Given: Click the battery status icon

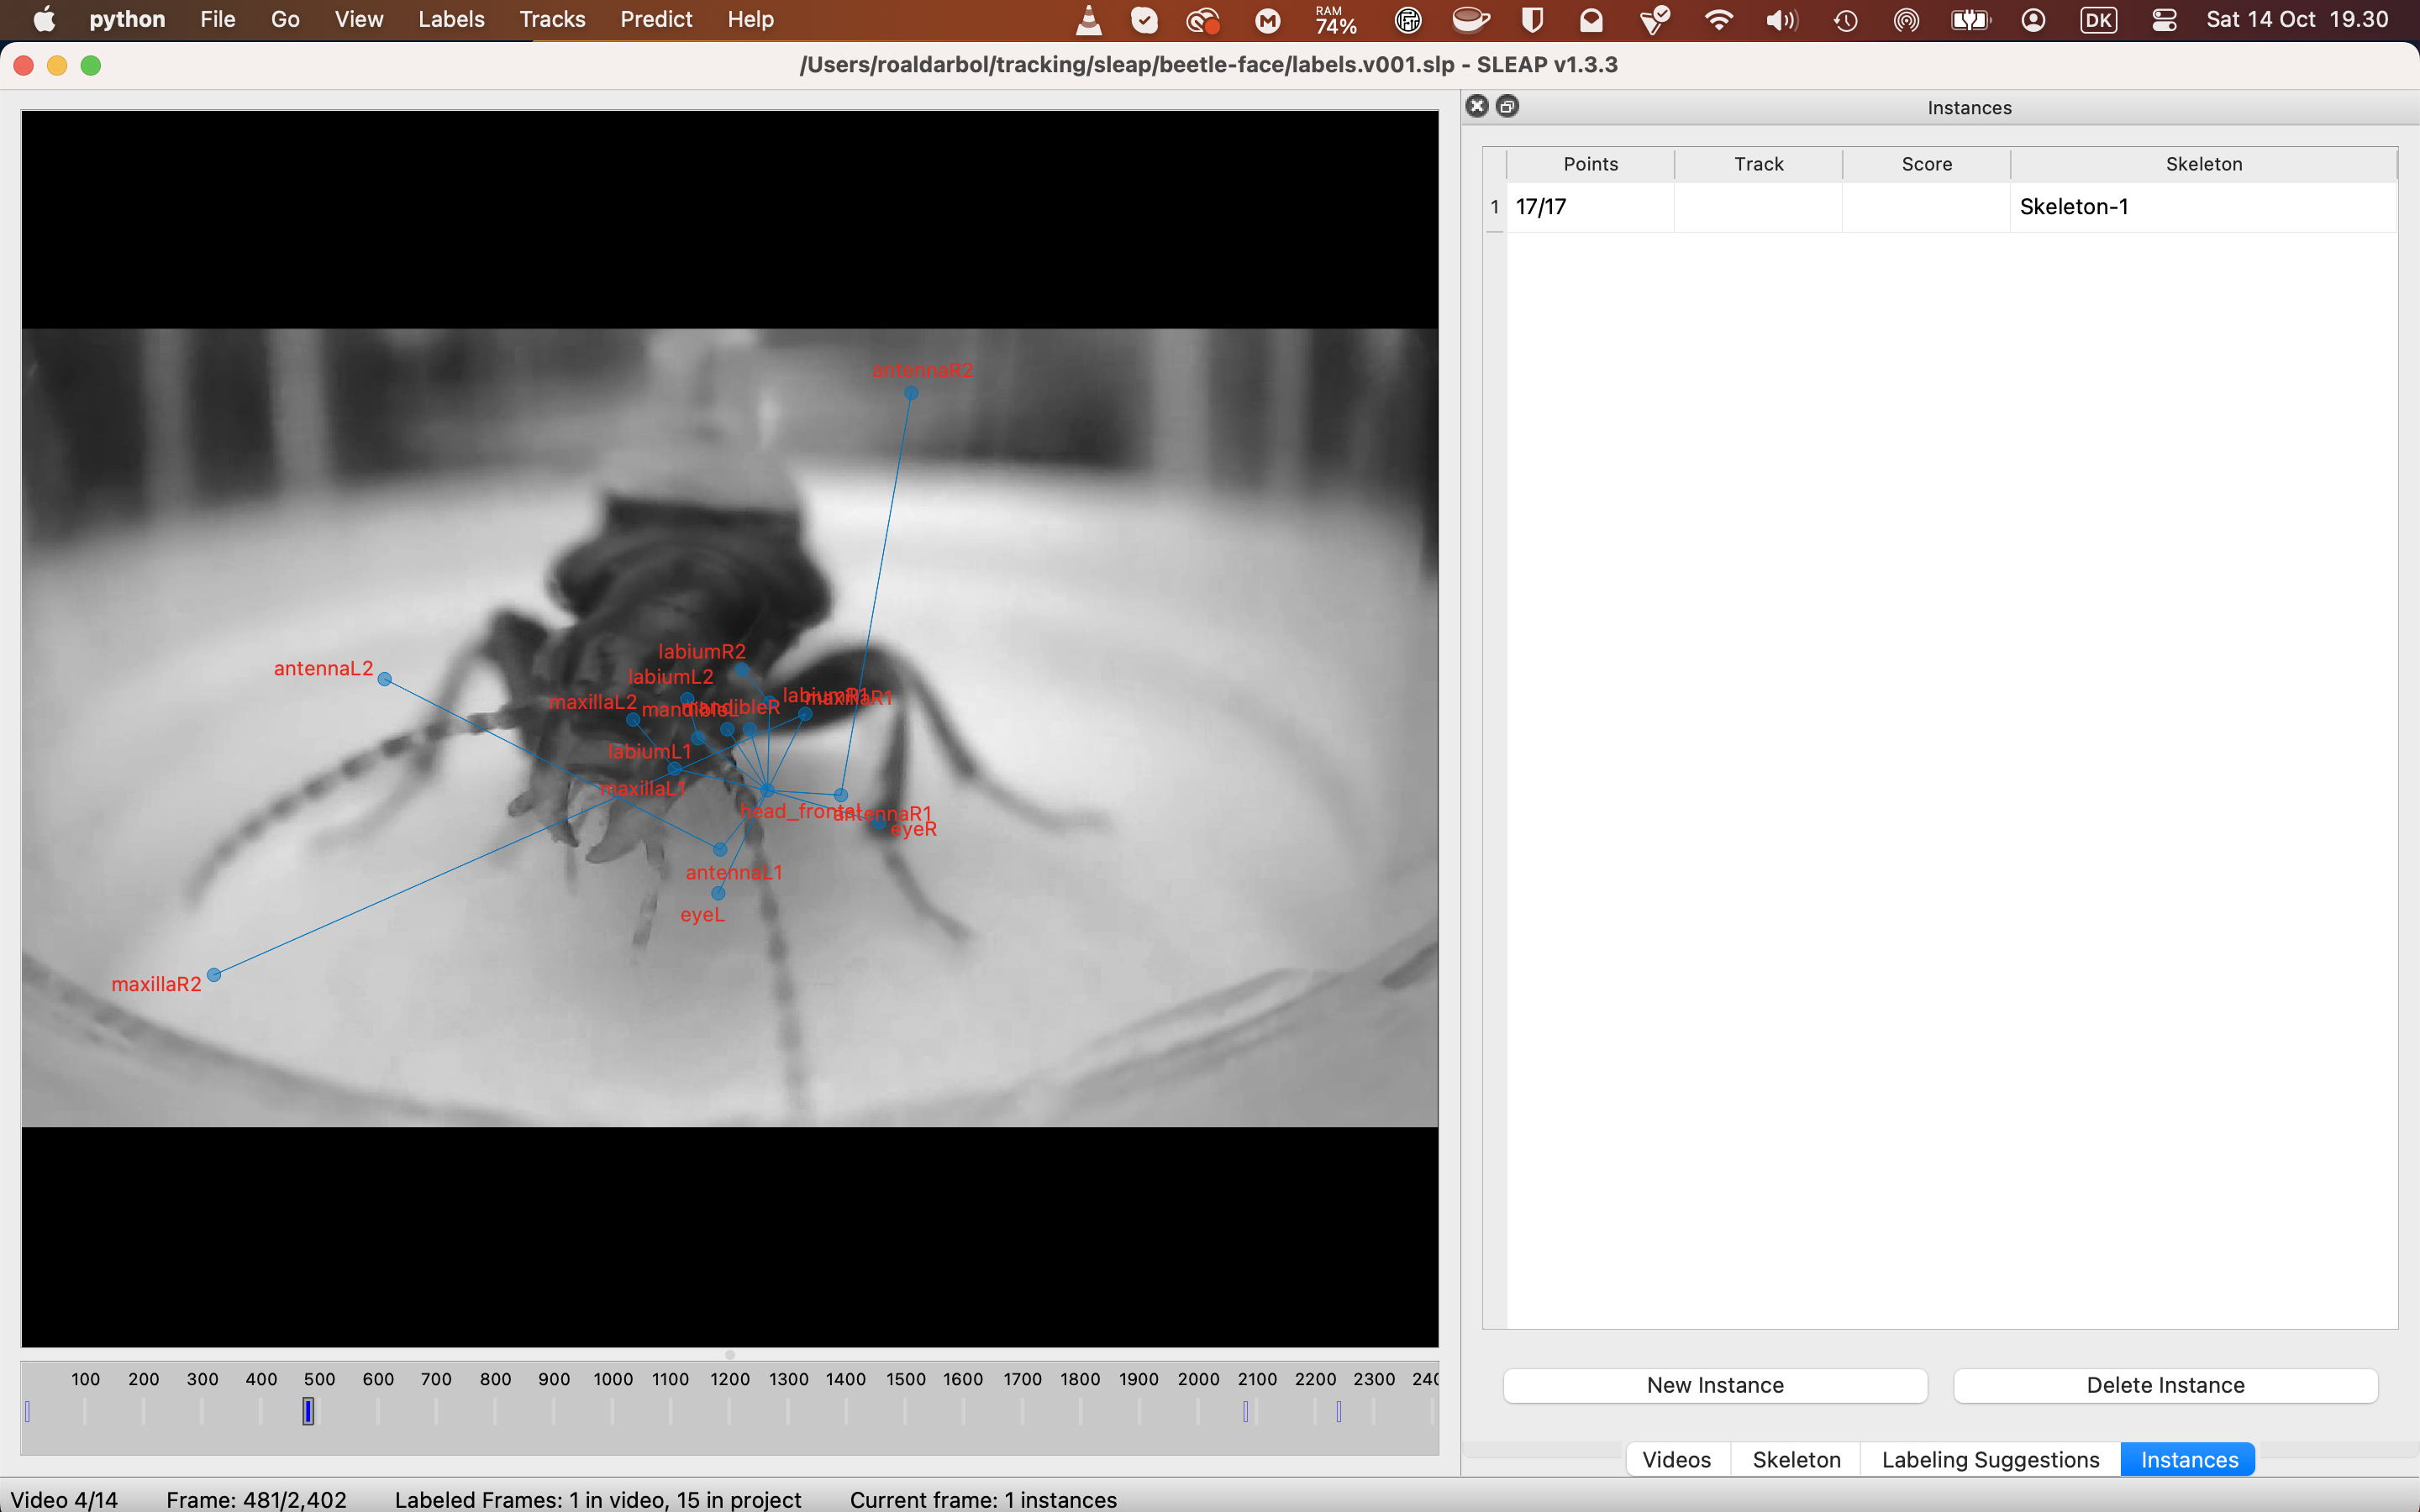Looking at the screenshot, I should (x=1970, y=20).
